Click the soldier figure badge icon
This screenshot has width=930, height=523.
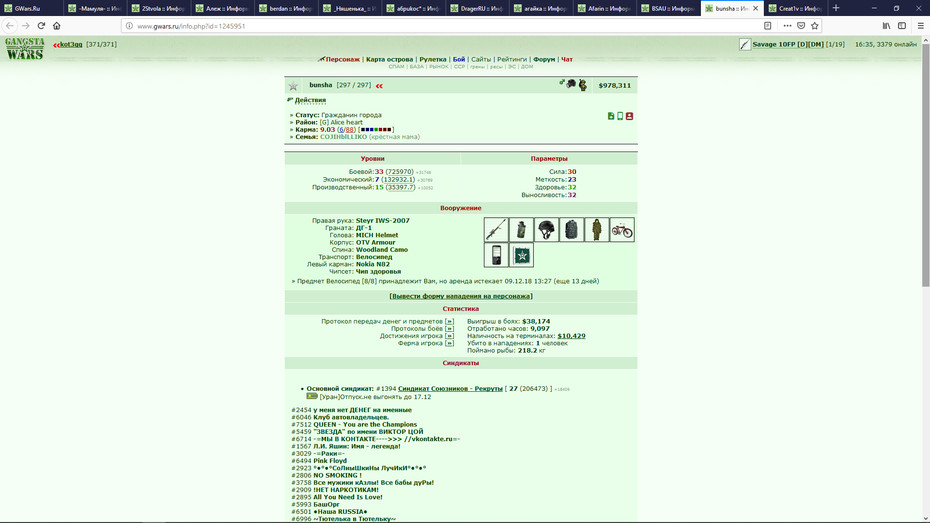583,85
